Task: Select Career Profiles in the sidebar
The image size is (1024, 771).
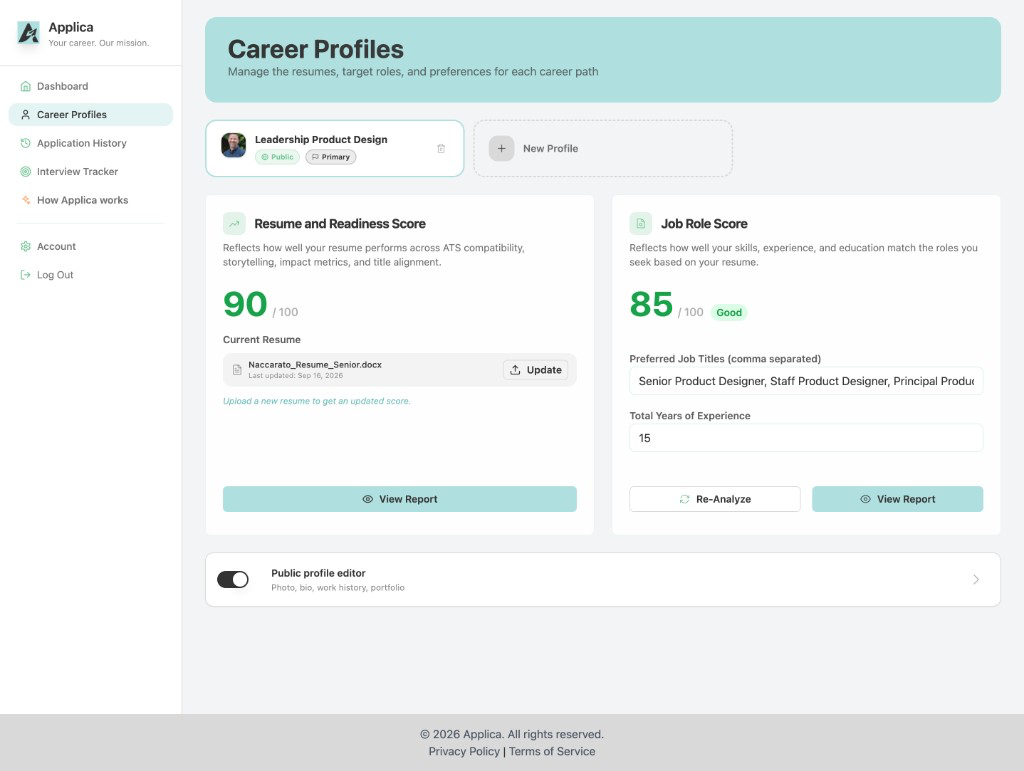Action: coord(91,114)
